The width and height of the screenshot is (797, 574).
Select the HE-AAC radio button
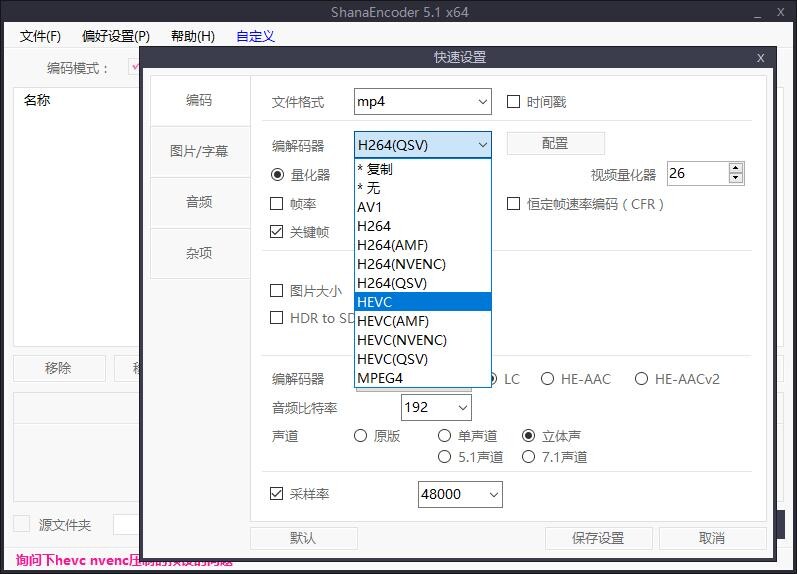coord(548,379)
